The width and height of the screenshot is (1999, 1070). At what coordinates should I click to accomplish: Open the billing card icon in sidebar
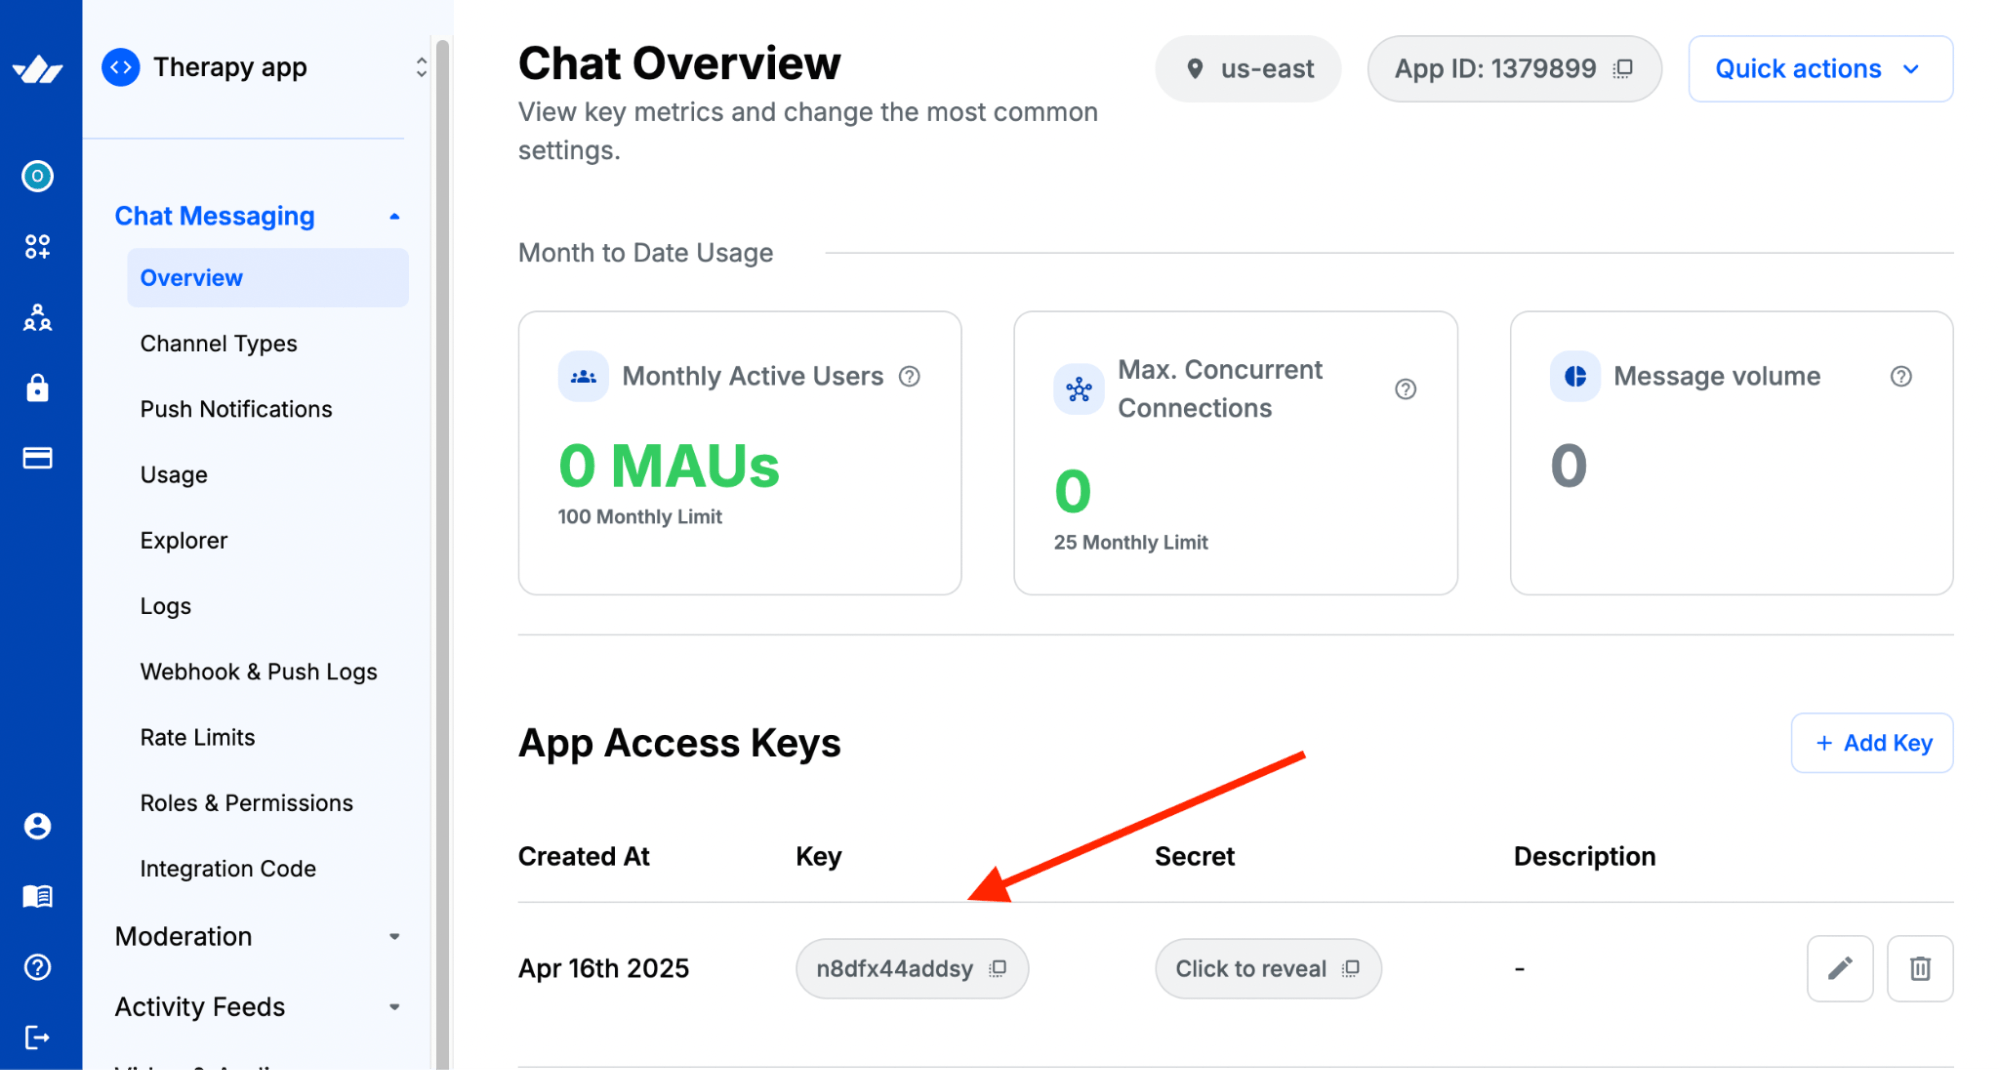coord(38,458)
